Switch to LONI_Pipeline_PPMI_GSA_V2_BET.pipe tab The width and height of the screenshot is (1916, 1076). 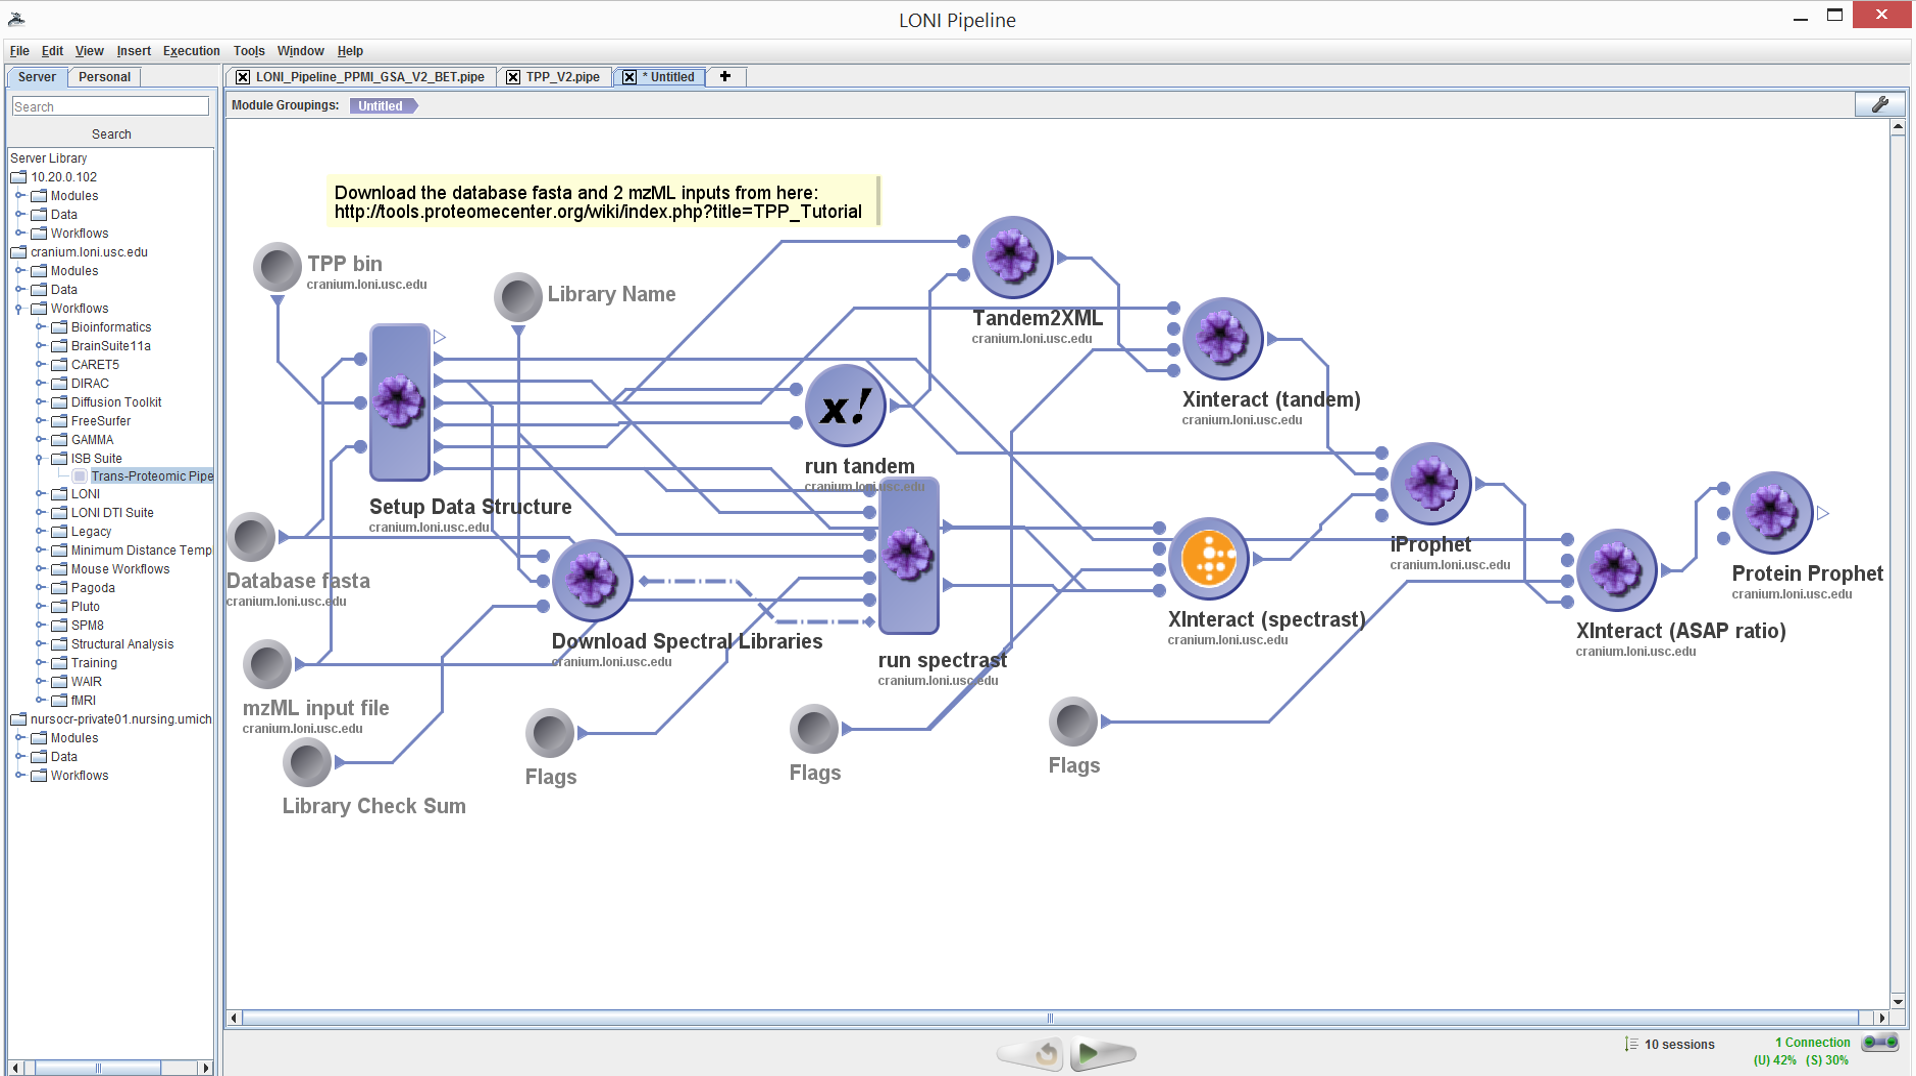370,77
